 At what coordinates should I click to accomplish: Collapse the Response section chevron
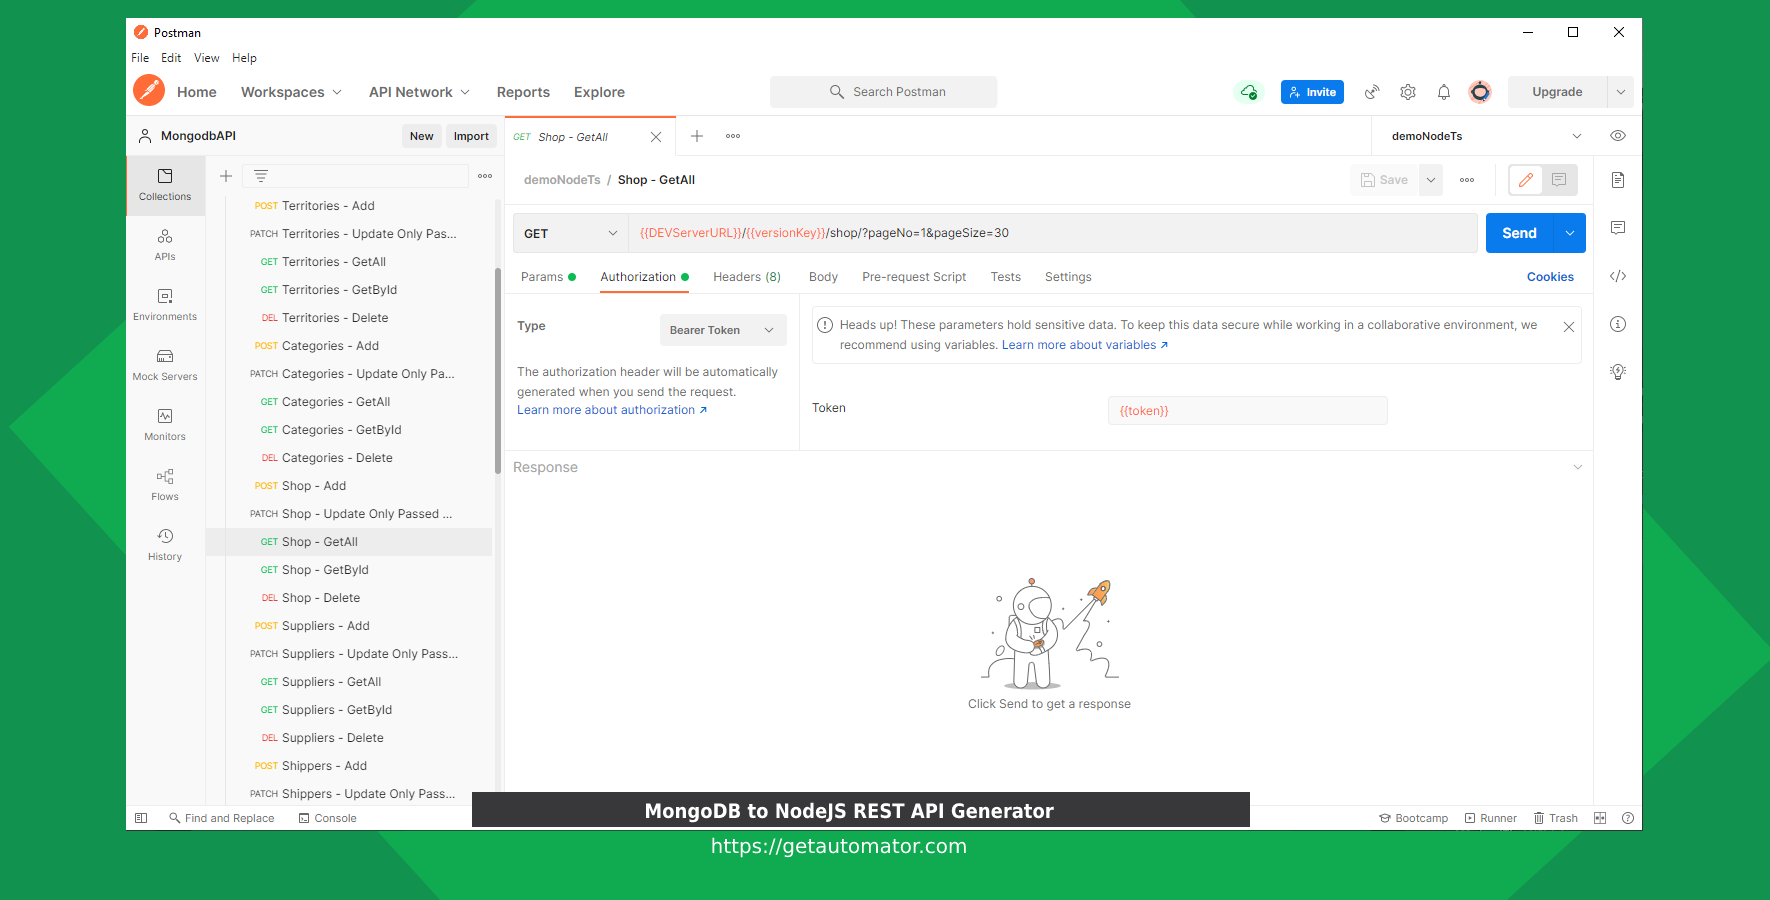pos(1578,467)
